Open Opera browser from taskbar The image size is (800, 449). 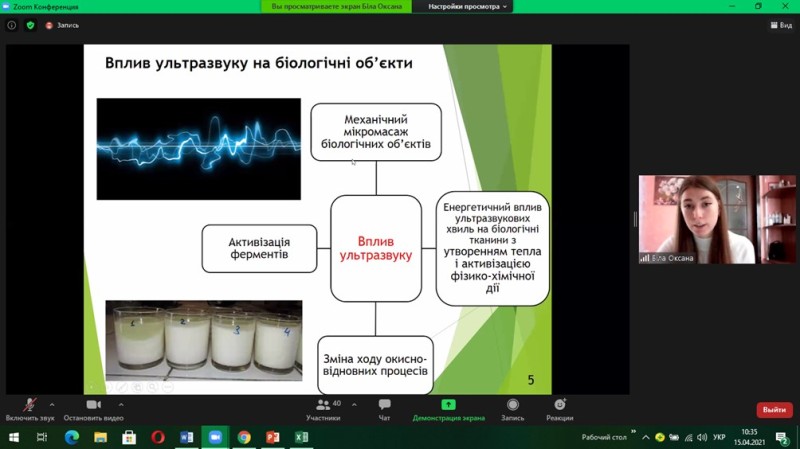[158, 437]
